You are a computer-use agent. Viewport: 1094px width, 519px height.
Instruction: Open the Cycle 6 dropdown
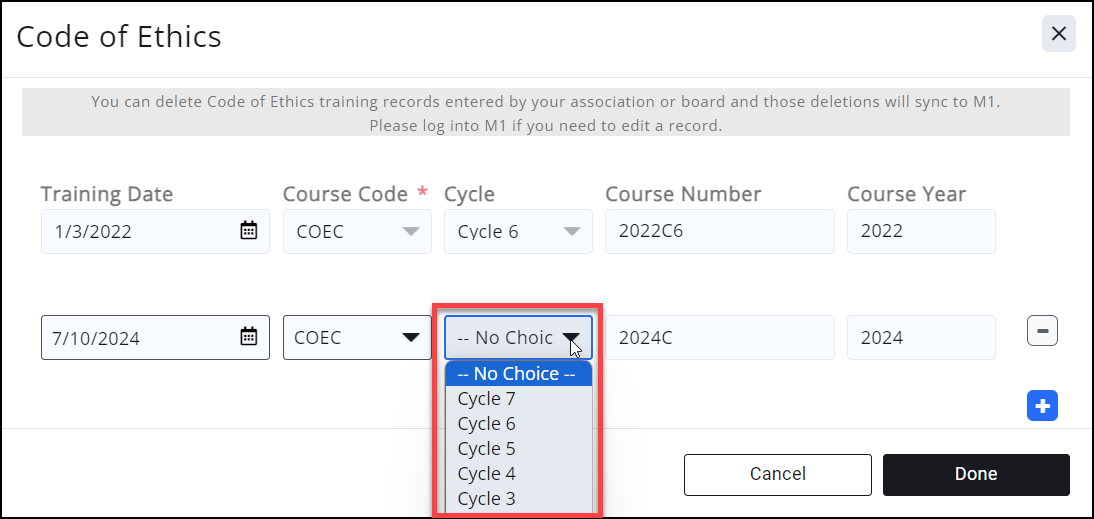point(518,231)
